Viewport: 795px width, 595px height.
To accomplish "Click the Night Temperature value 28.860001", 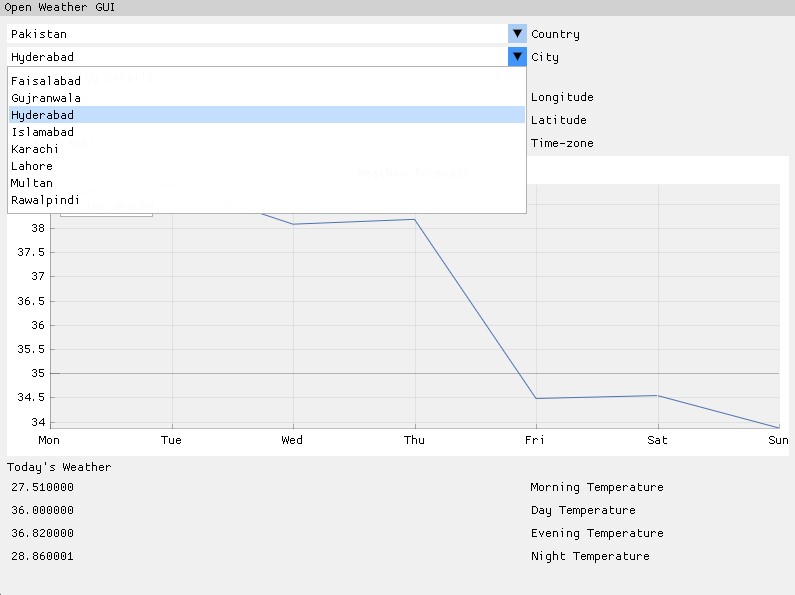I will tap(43, 556).
